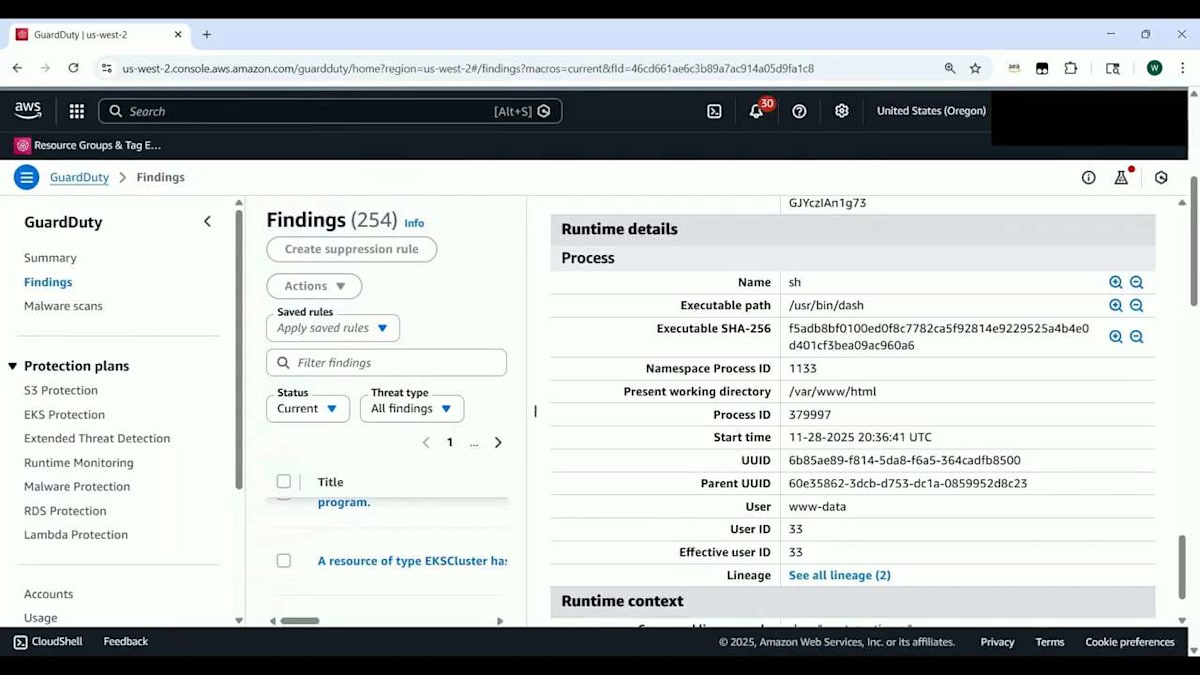Open Malware scans navigation item
The image size is (1200, 675).
[x=63, y=306]
